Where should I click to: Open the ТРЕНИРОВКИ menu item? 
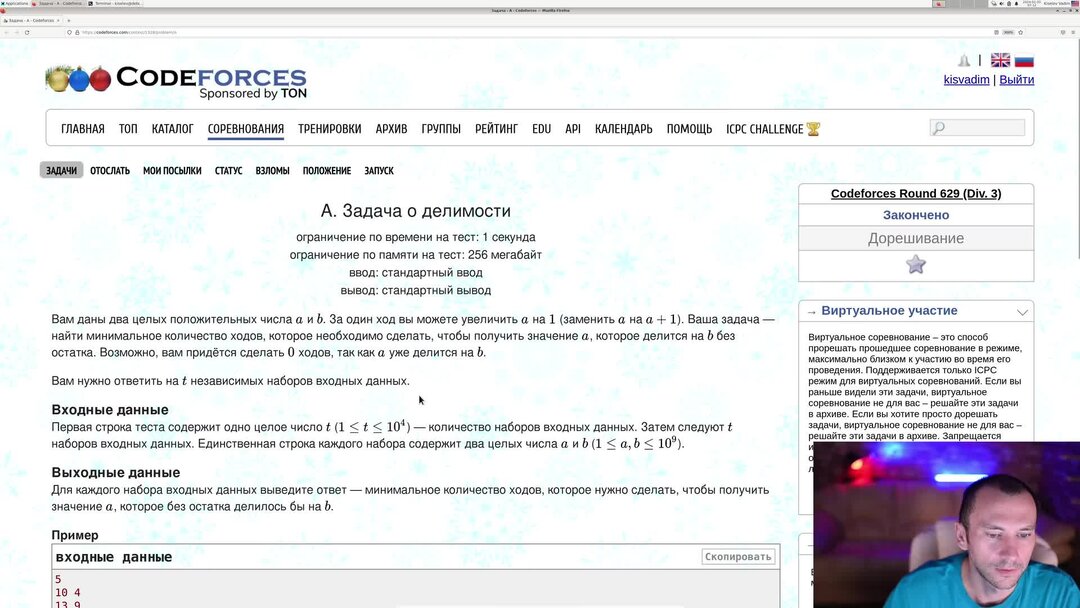(x=329, y=129)
